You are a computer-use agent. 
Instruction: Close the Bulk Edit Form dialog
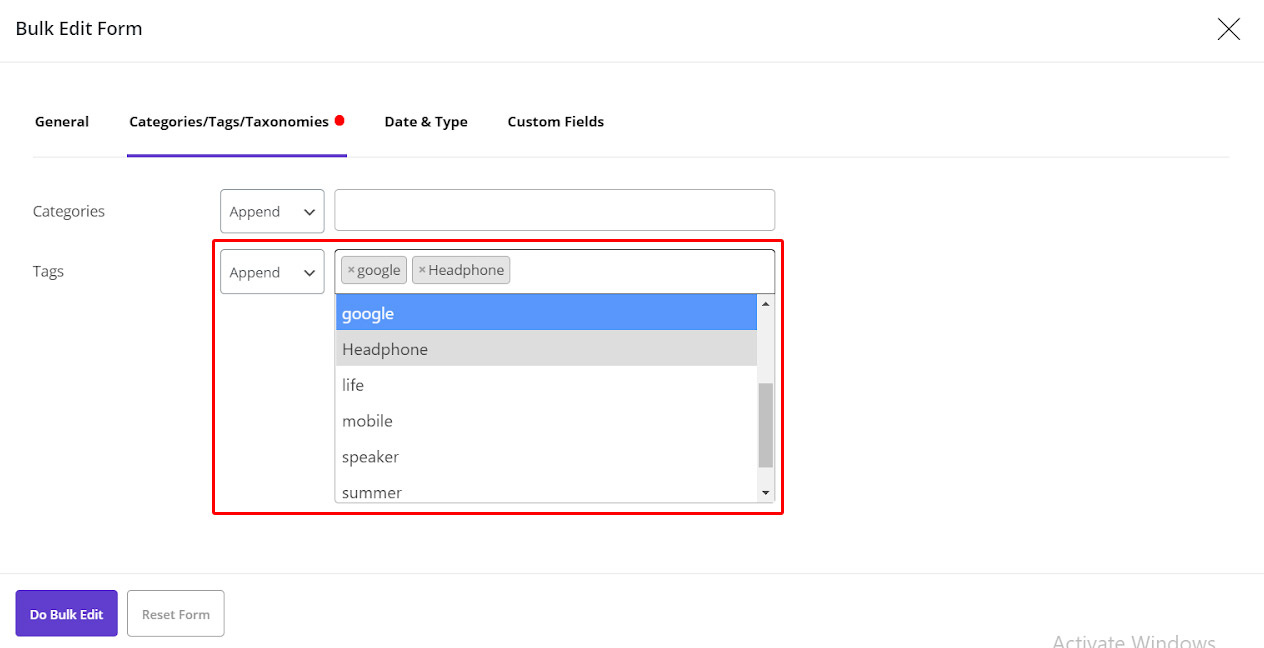[x=1228, y=29]
